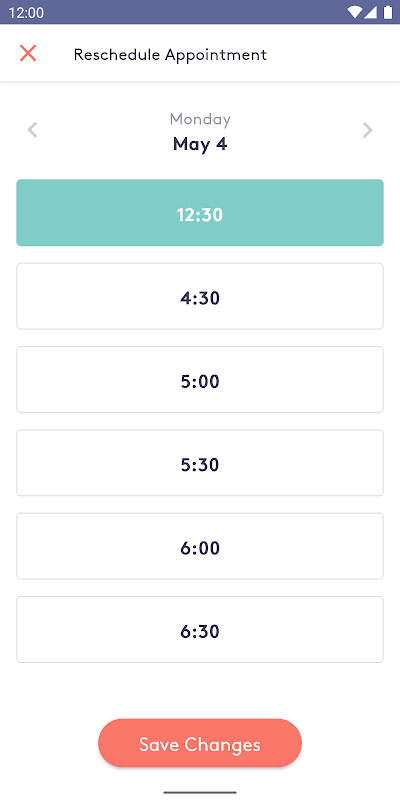Close the Reschedule Appointment screen
This screenshot has width=400, height=800.
pyautogui.click(x=28, y=54)
